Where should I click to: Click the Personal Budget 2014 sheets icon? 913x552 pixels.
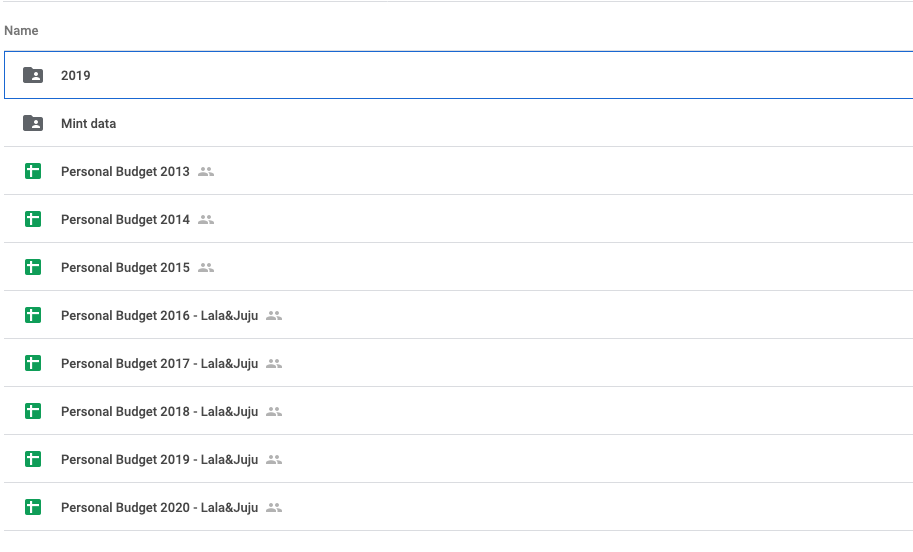[x=33, y=219]
